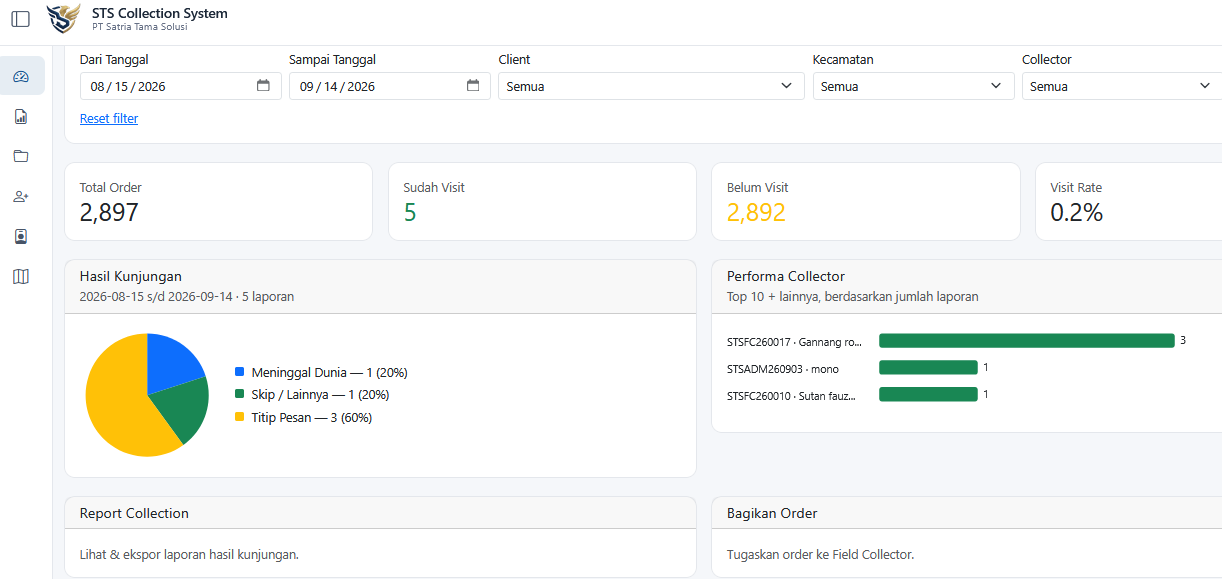
Task: Click the STSFC260010 collector bar
Action: (x=928, y=394)
